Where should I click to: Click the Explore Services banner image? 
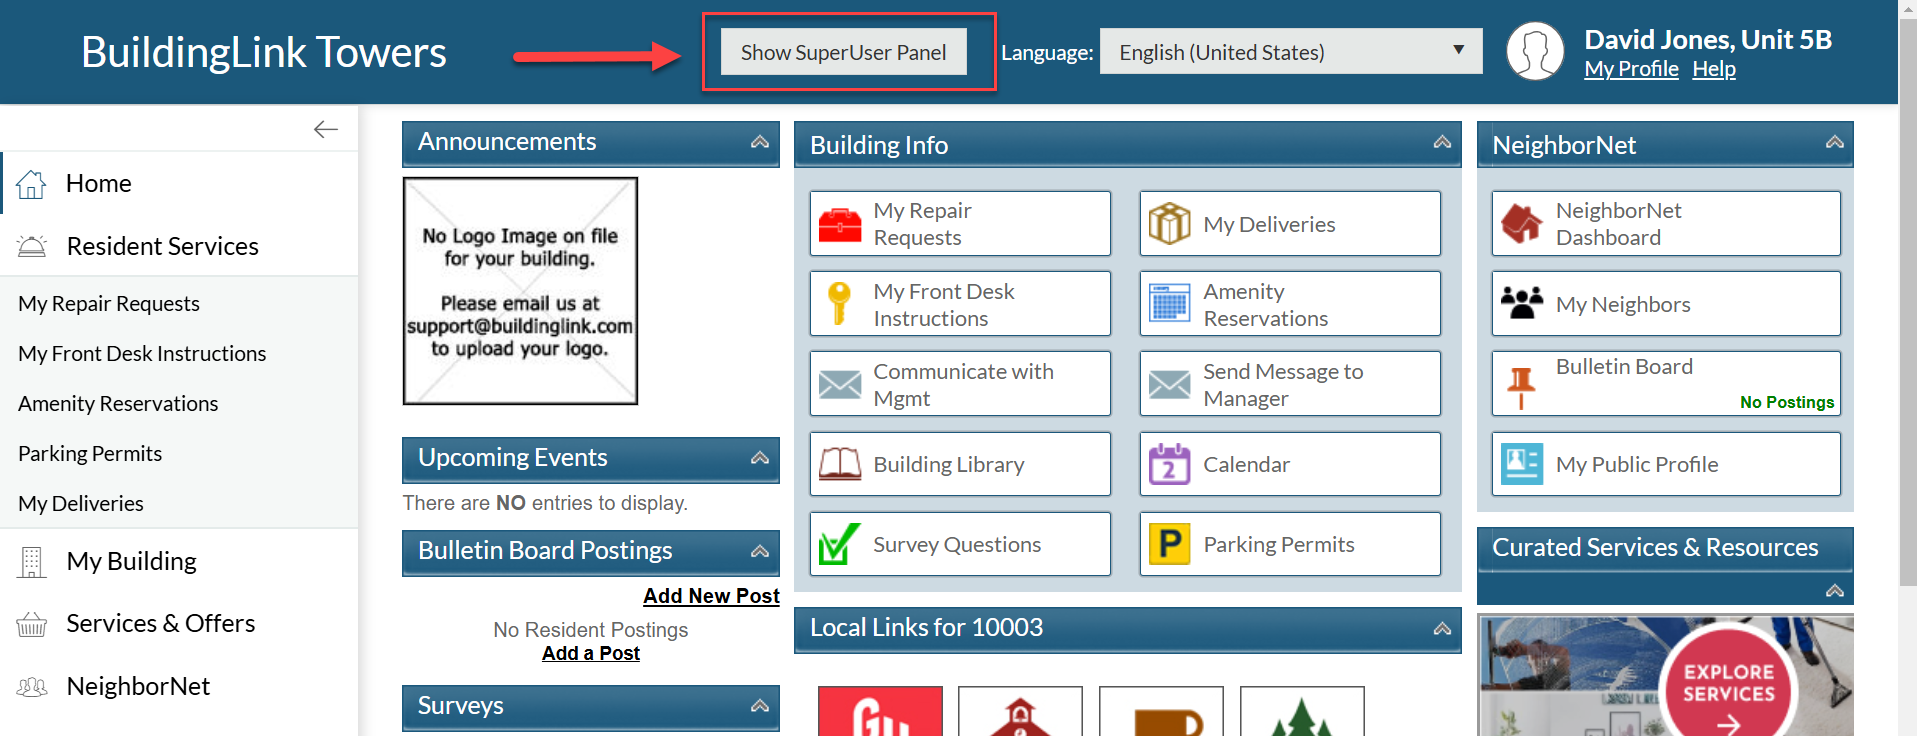(1665, 676)
